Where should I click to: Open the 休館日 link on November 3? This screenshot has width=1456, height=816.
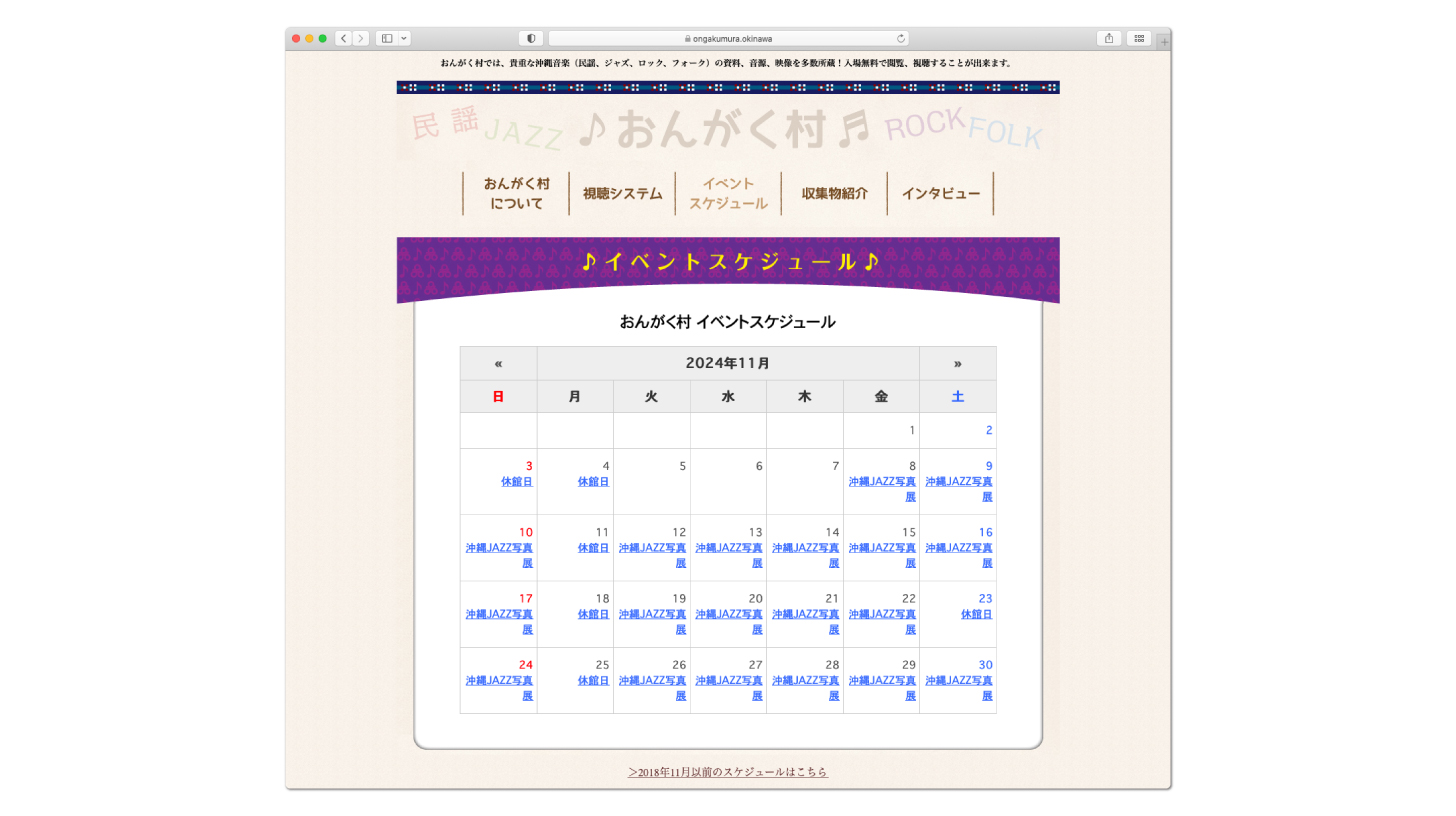516,482
